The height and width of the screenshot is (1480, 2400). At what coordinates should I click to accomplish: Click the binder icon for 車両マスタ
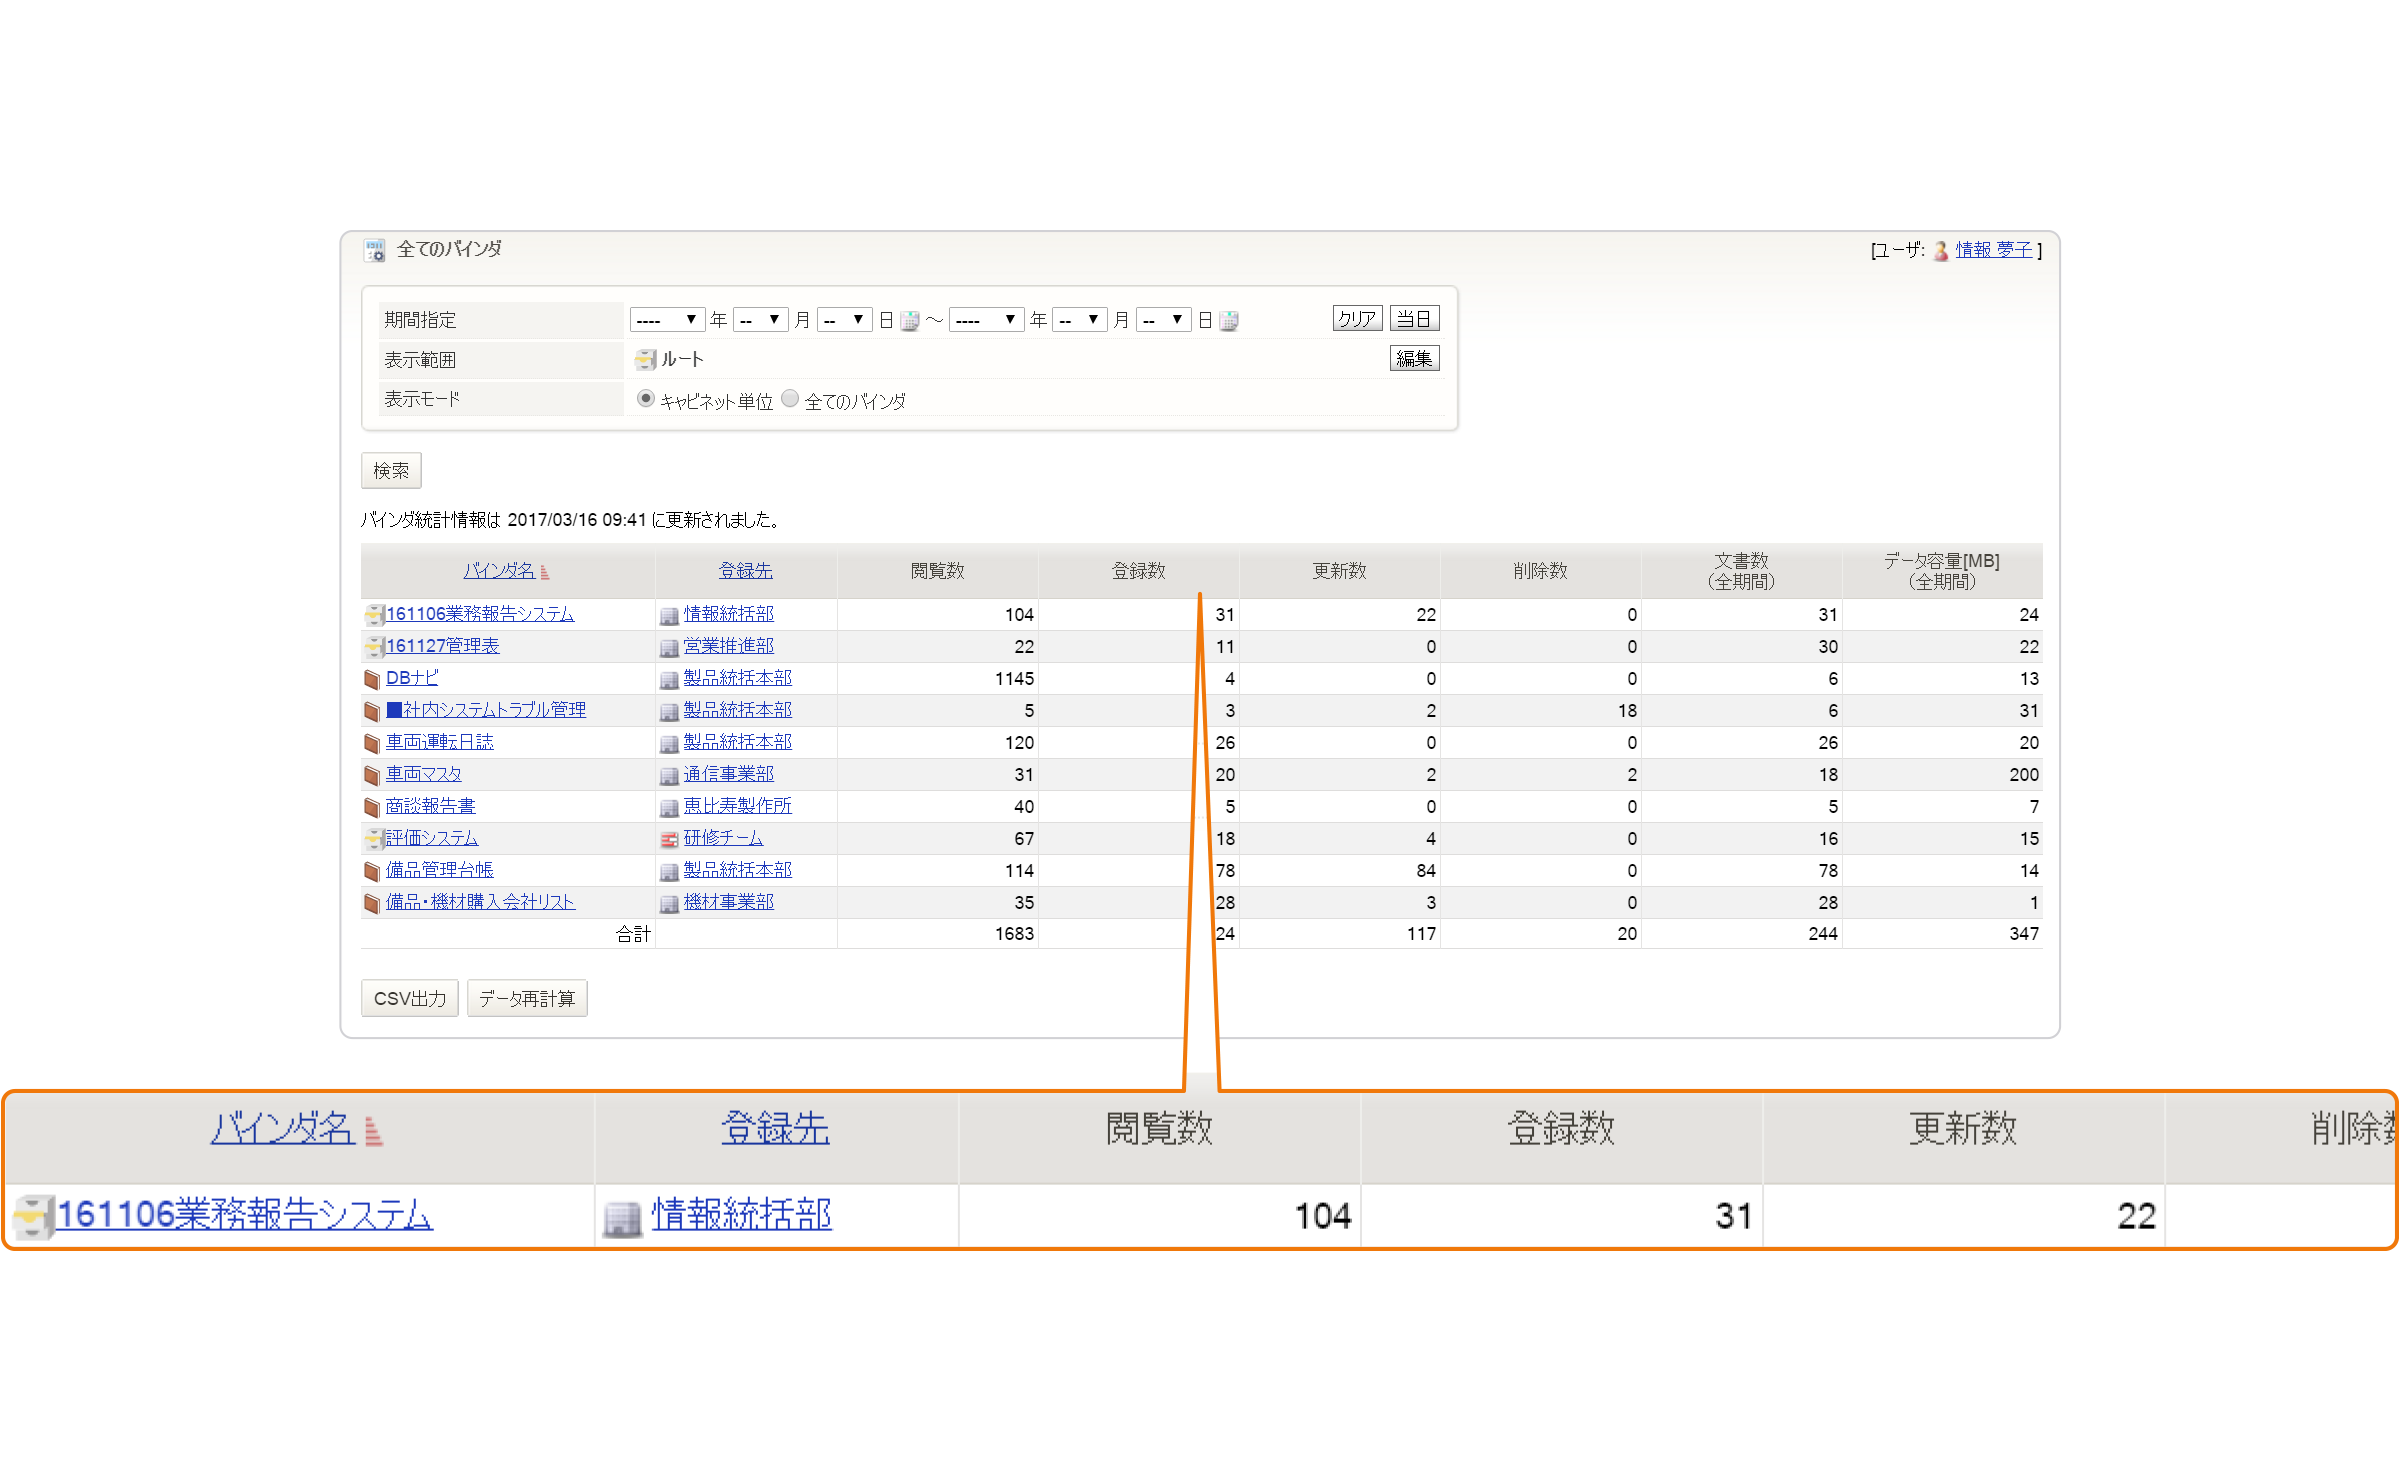click(x=372, y=775)
